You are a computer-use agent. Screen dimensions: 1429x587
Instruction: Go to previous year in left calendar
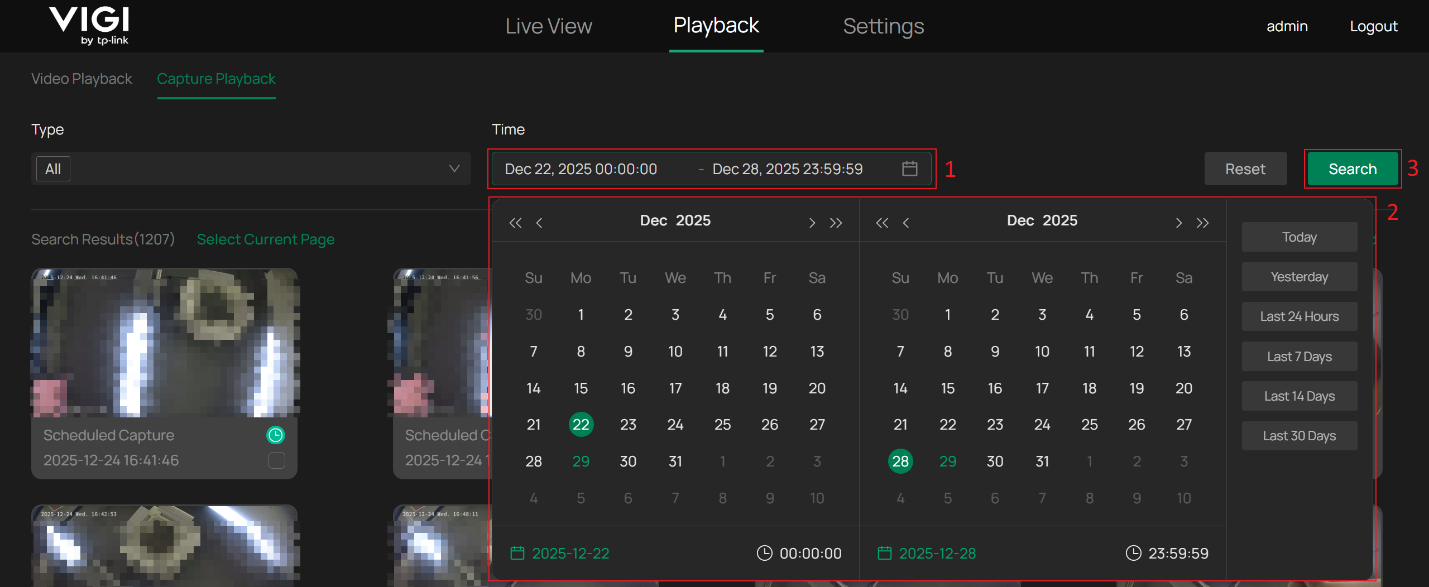pyautogui.click(x=515, y=223)
